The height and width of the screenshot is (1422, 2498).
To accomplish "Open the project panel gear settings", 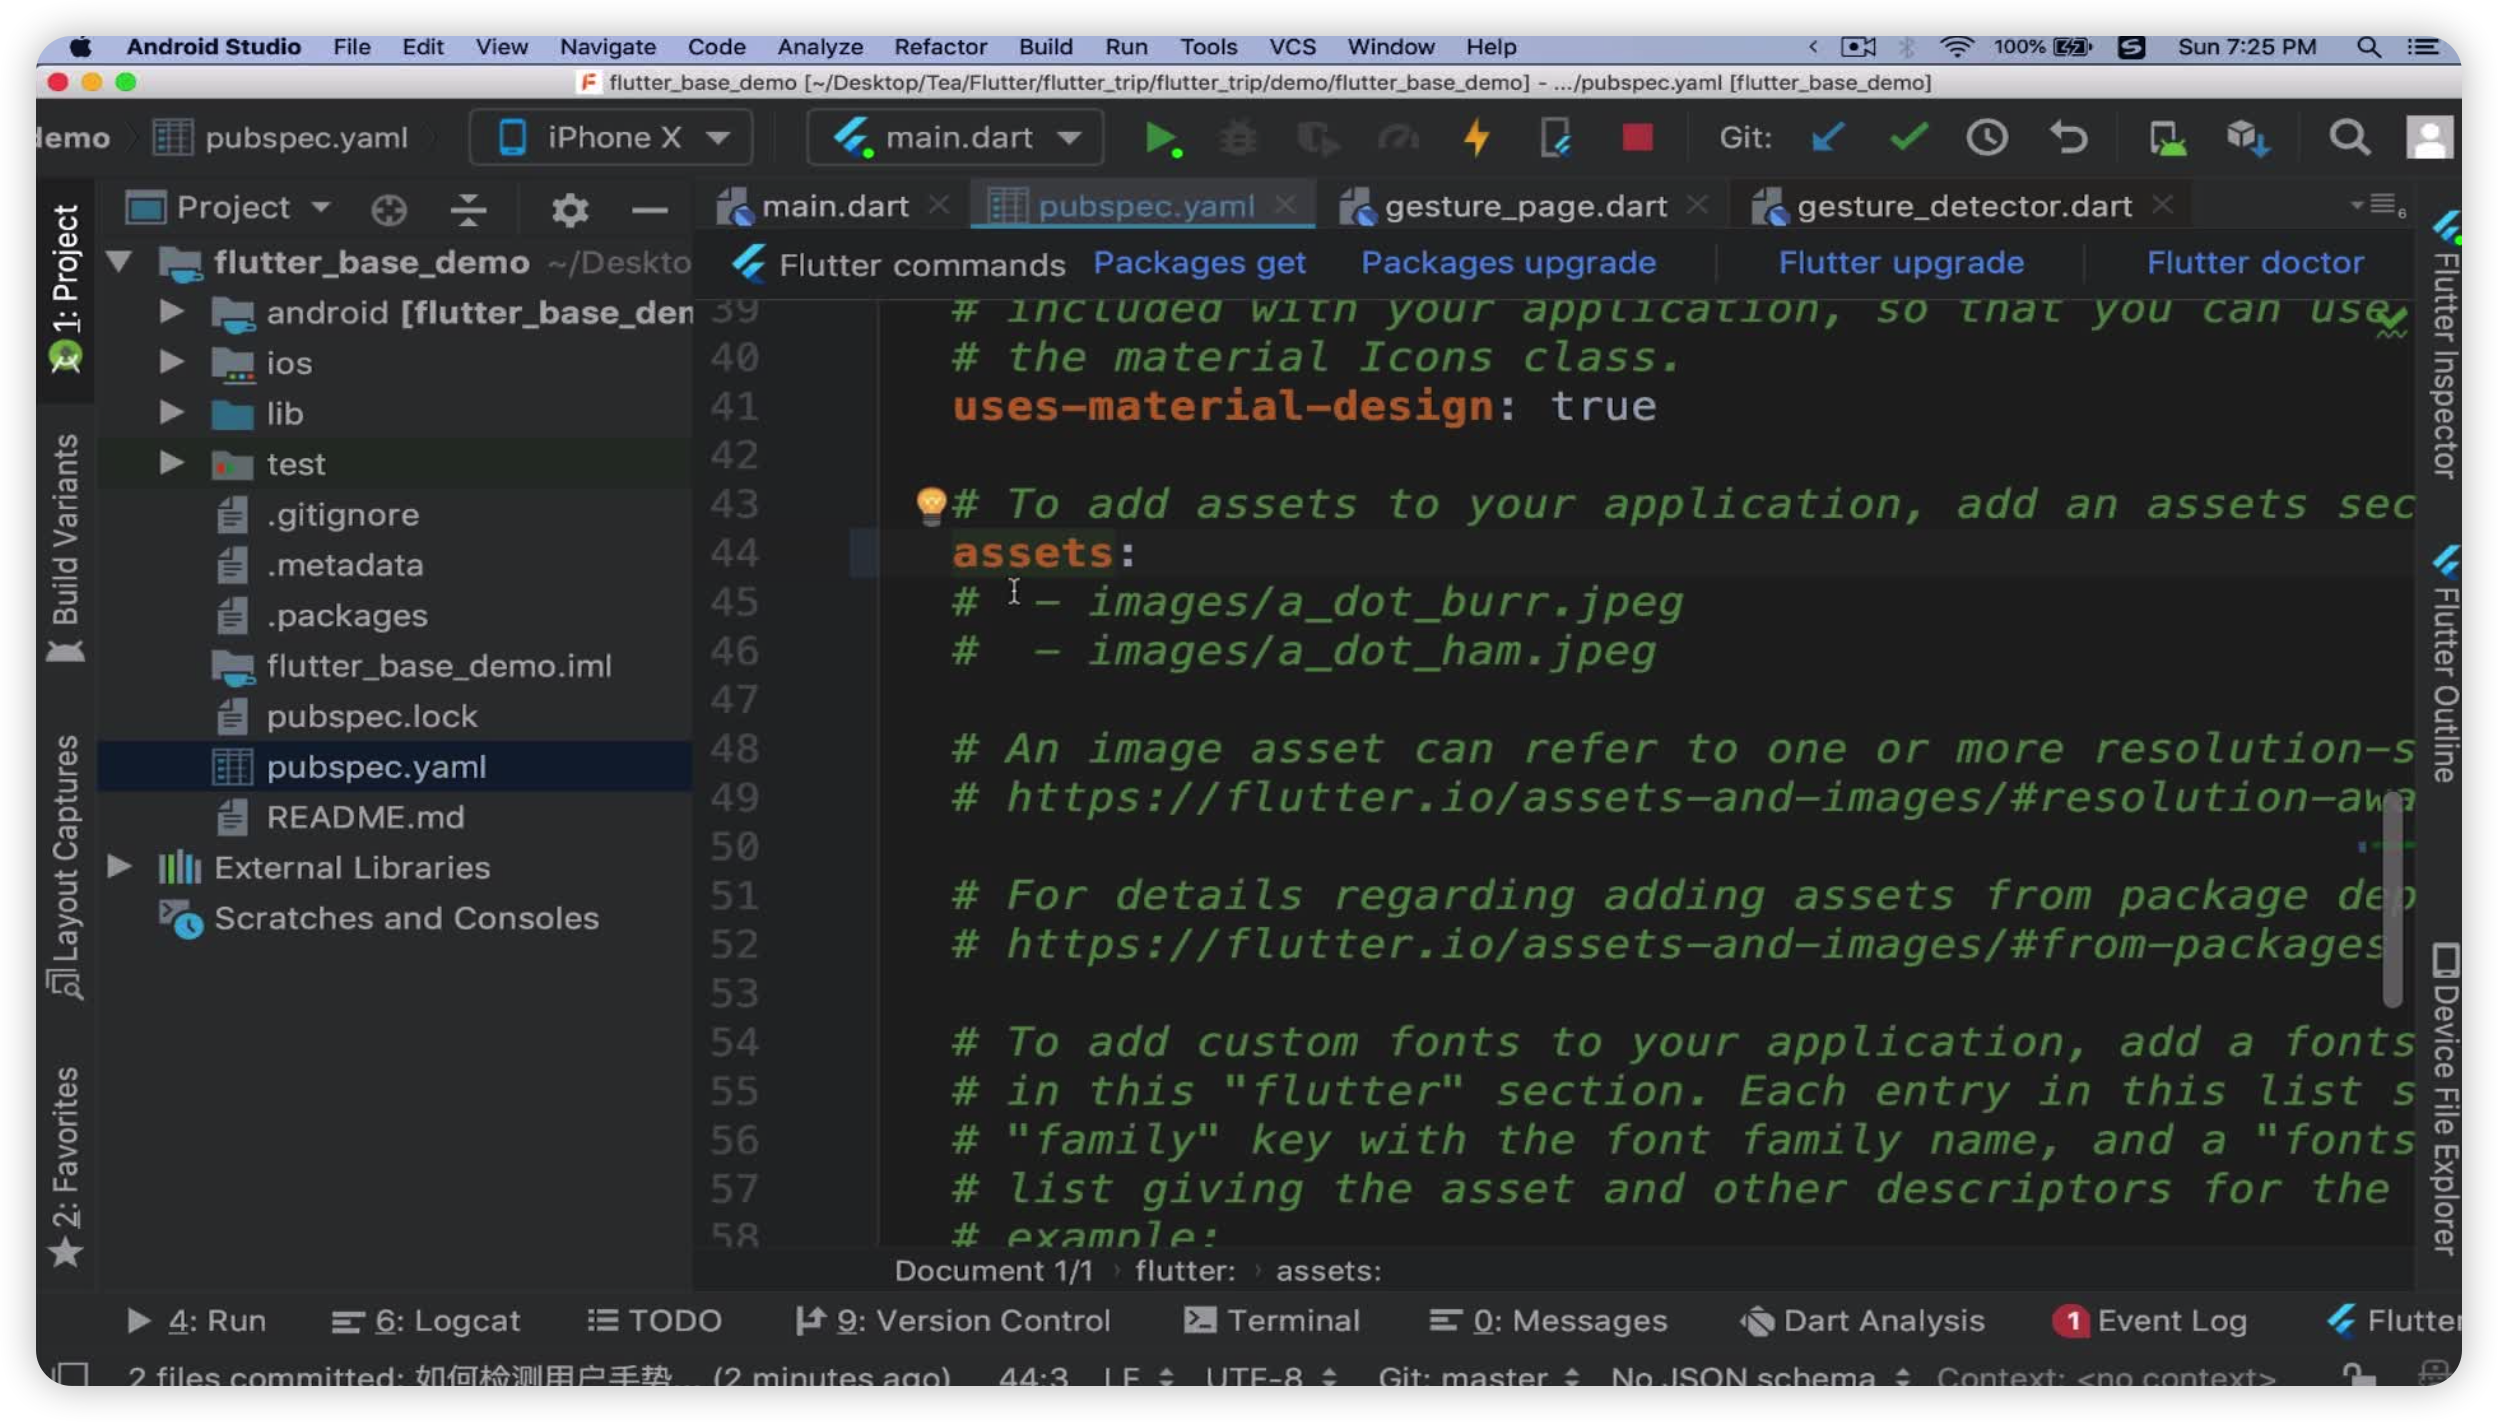I will pyautogui.click(x=569, y=209).
